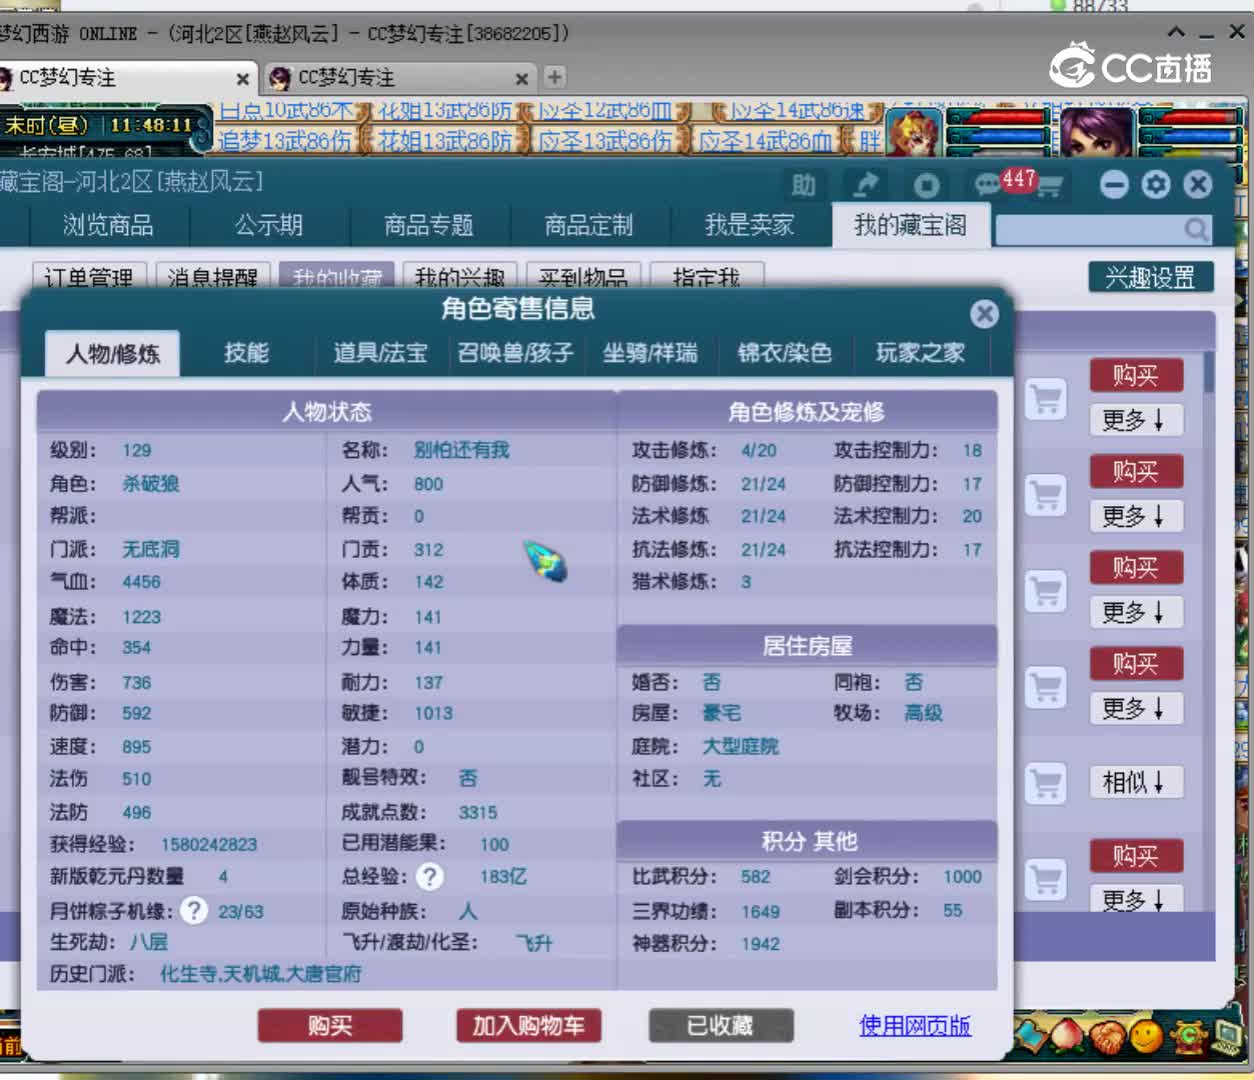This screenshot has width=1254, height=1080.
Task: Click the 杀破狼 role value
Action: coord(151,484)
